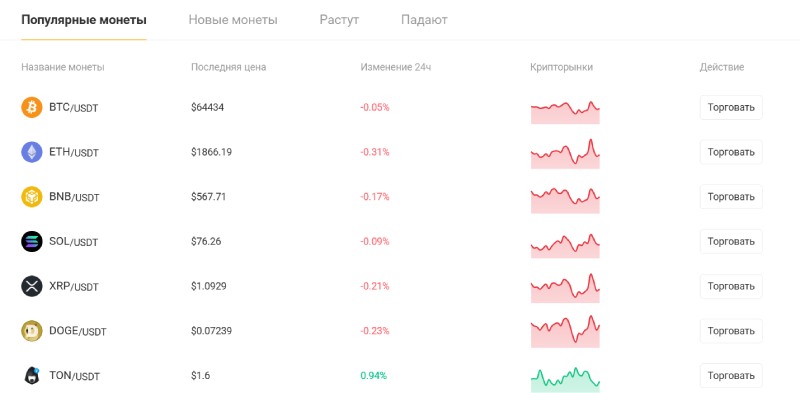This screenshot has width=800, height=393.
Task: Open the Растут tab
Action: pyautogui.click(x=339, y=20)
